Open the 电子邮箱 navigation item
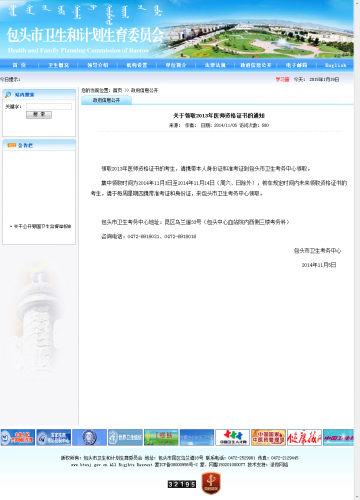This screenshot has width=360, height=500. 296,65
